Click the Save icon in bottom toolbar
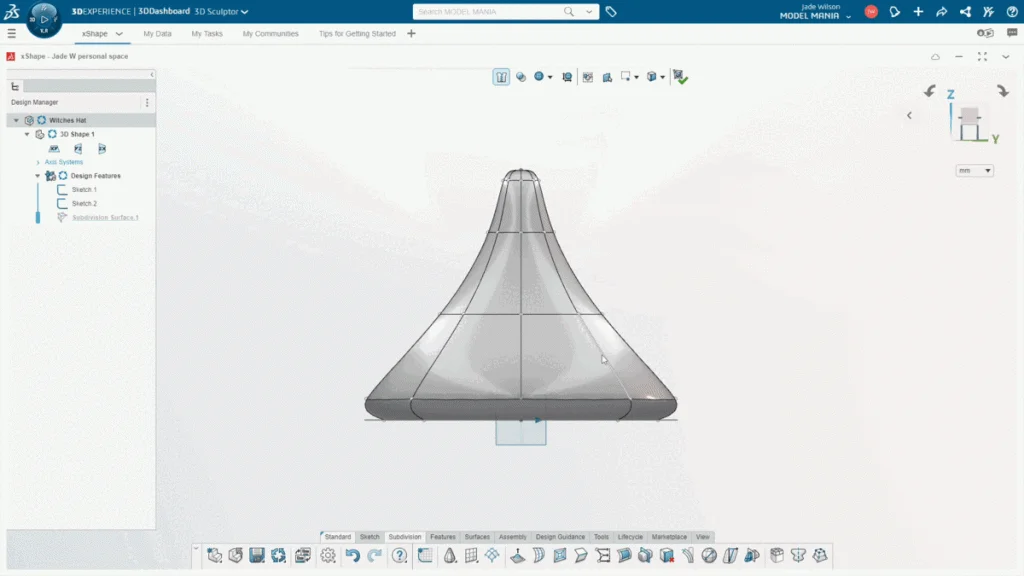This screenshot has height=576, width=1024. tap(257, 556)
